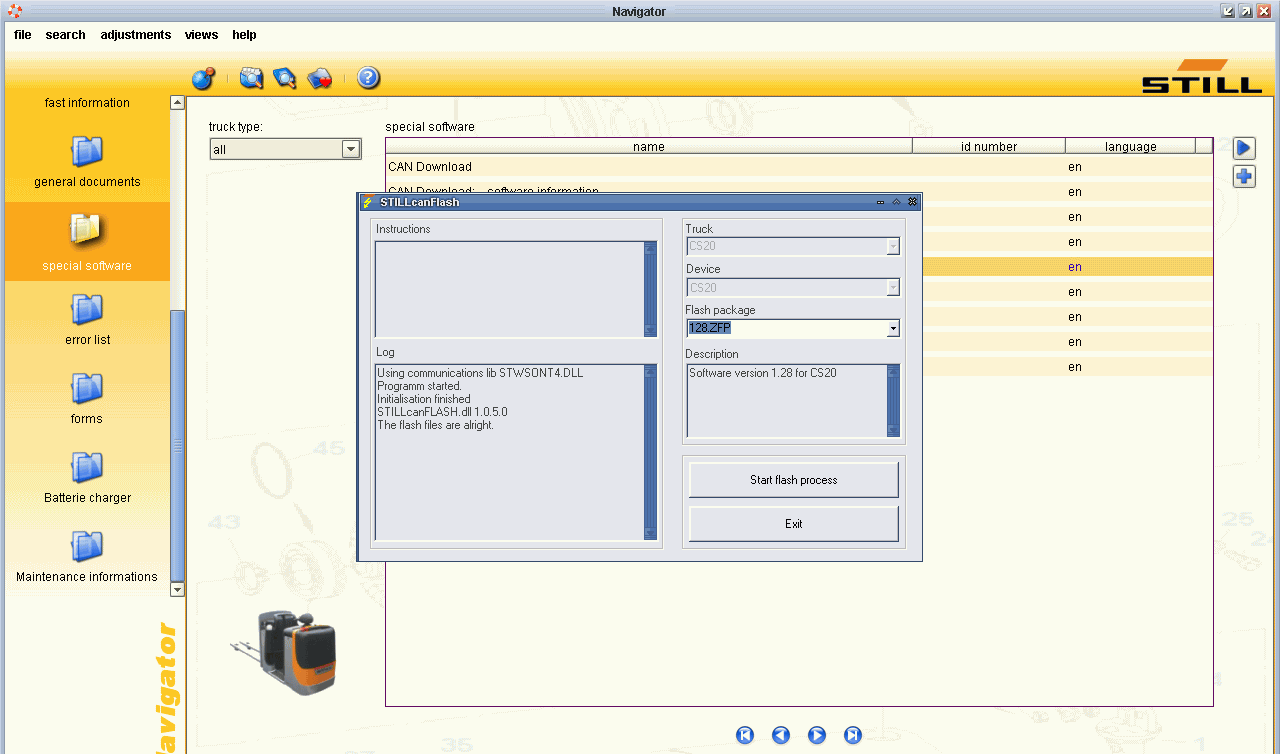Open the disabled Truck CS20 dropdown

tap(793, 246)
